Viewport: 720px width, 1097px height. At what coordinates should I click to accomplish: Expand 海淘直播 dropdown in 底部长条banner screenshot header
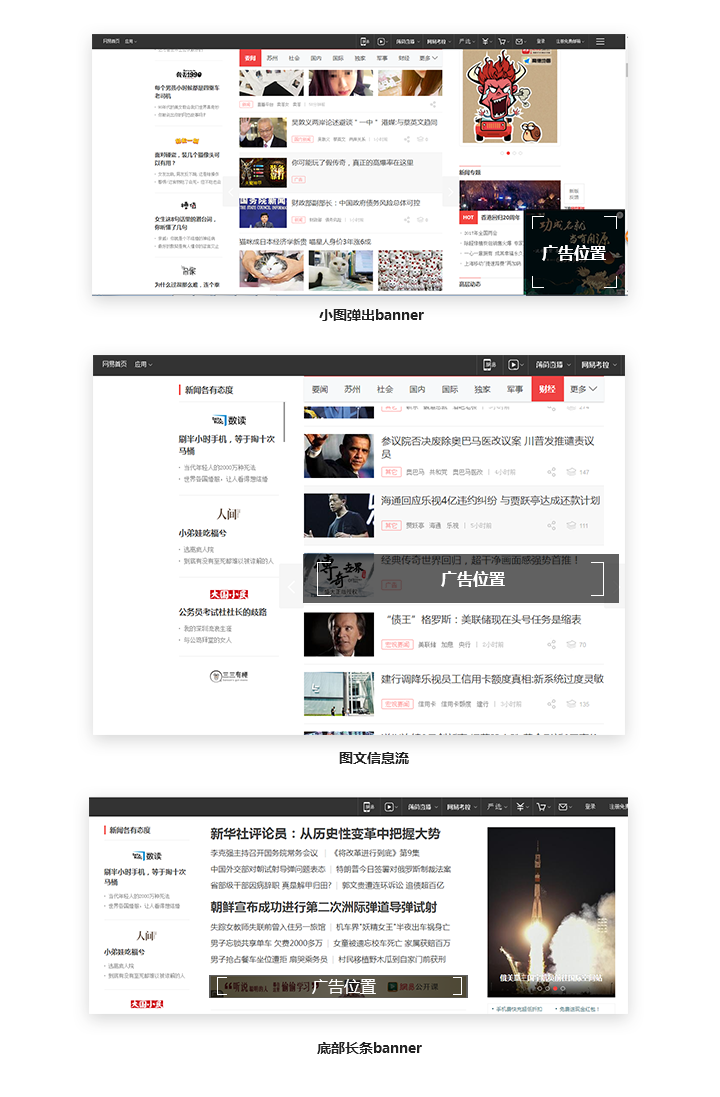coord(422,807)
